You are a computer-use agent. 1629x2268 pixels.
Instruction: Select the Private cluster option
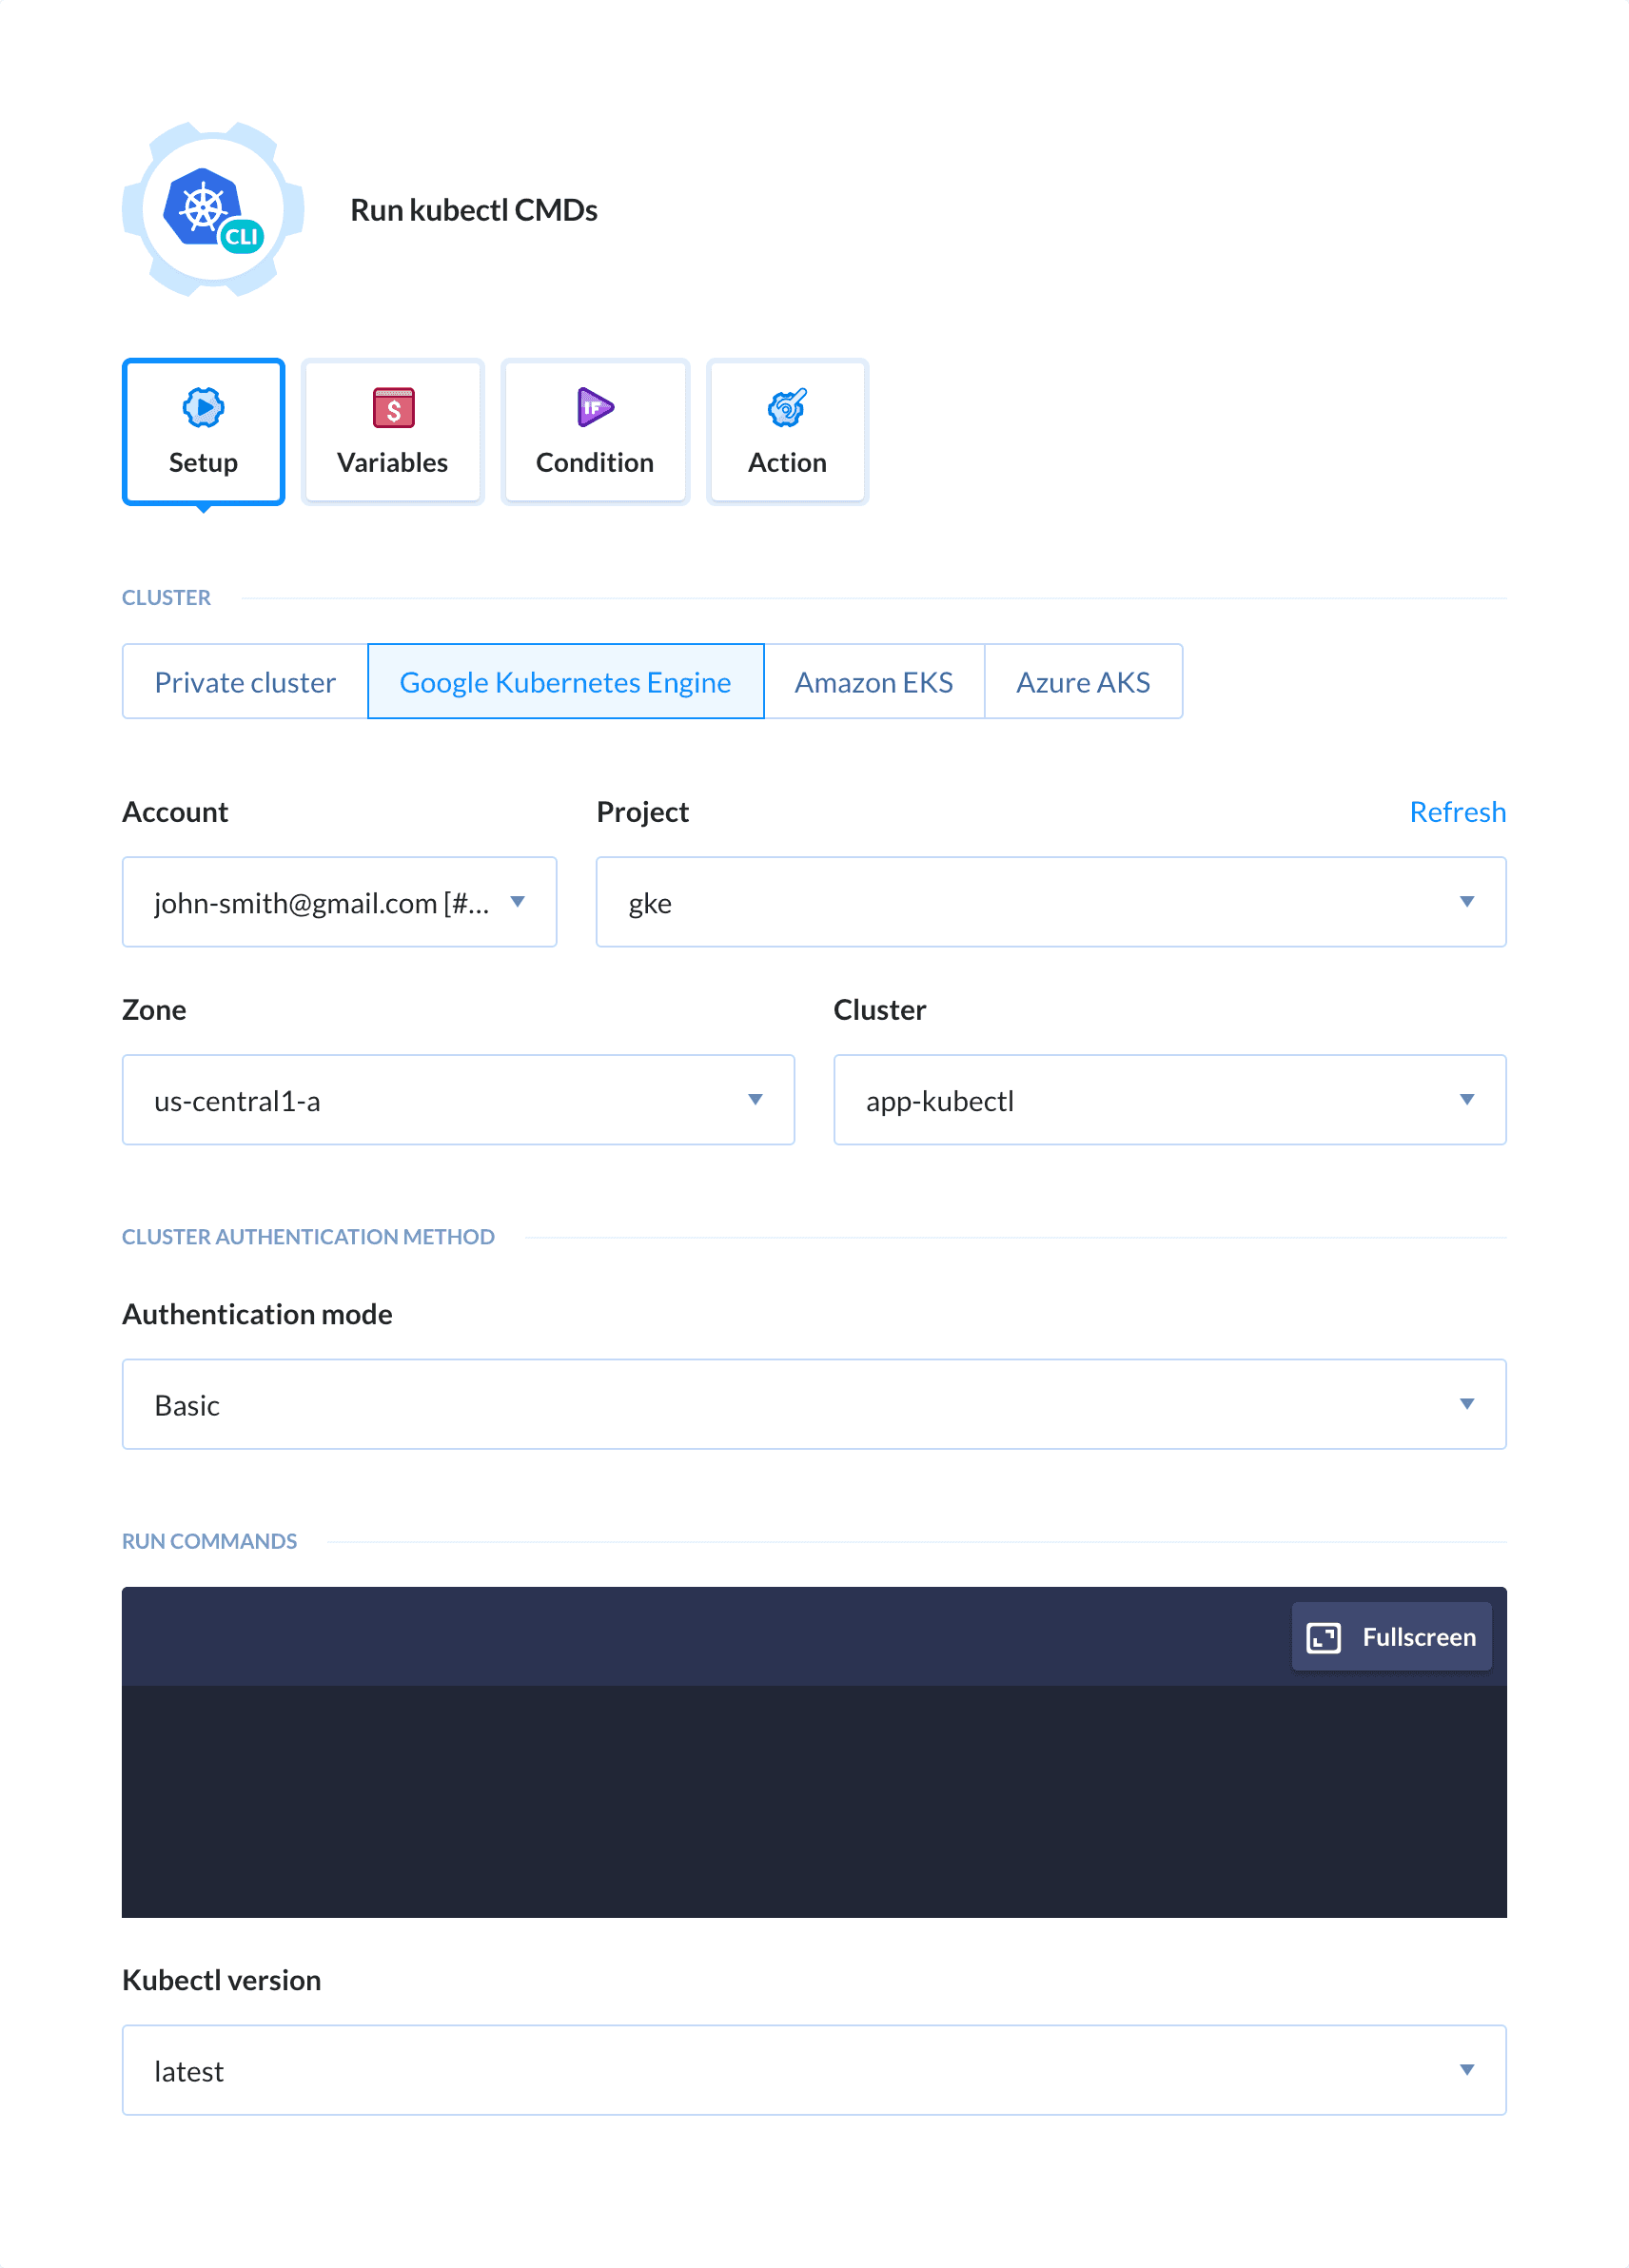coord(245,682)
